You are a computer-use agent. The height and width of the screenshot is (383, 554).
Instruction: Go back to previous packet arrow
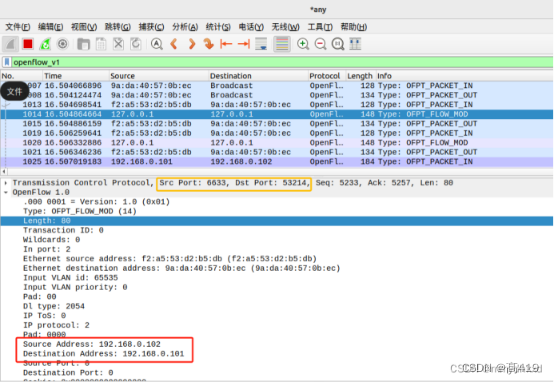click(x=174, y=44)
